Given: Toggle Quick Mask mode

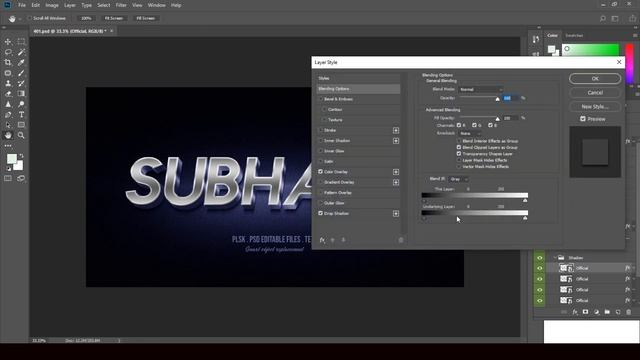Looking at the screenshot, I should point(8,178).
